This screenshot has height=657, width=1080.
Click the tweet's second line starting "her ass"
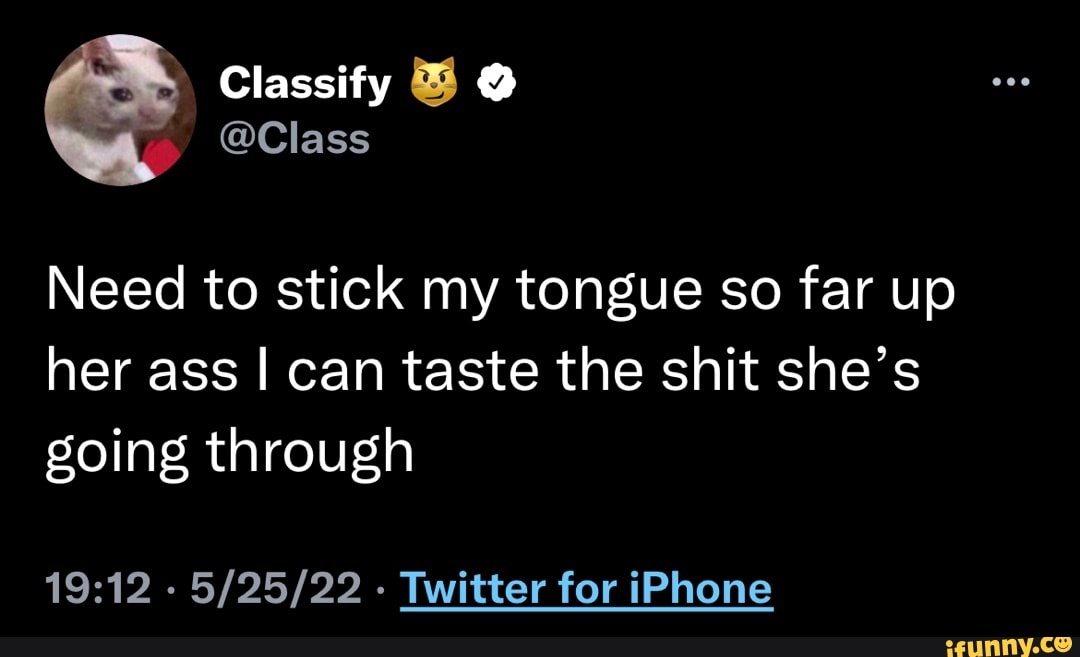(x=482, y=375)
